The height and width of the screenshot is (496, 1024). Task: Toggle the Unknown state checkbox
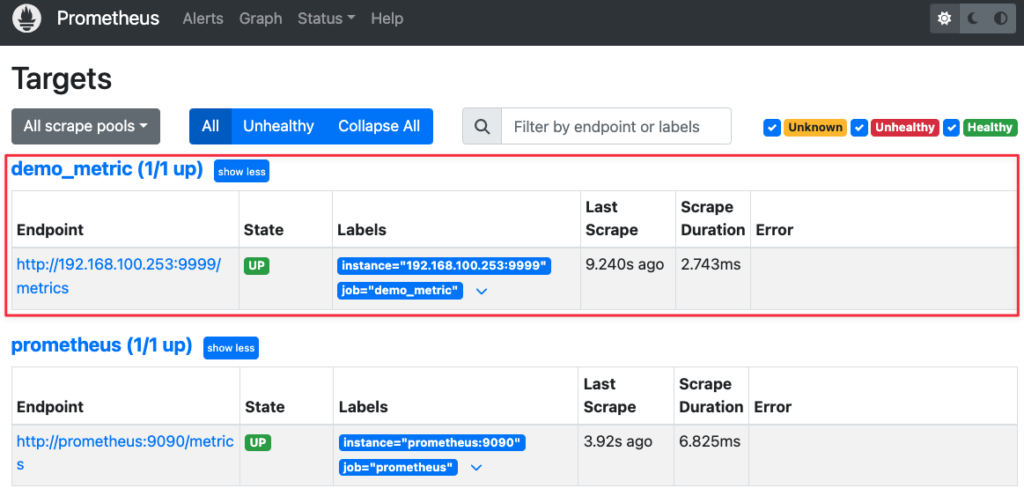tap(772, 127)
